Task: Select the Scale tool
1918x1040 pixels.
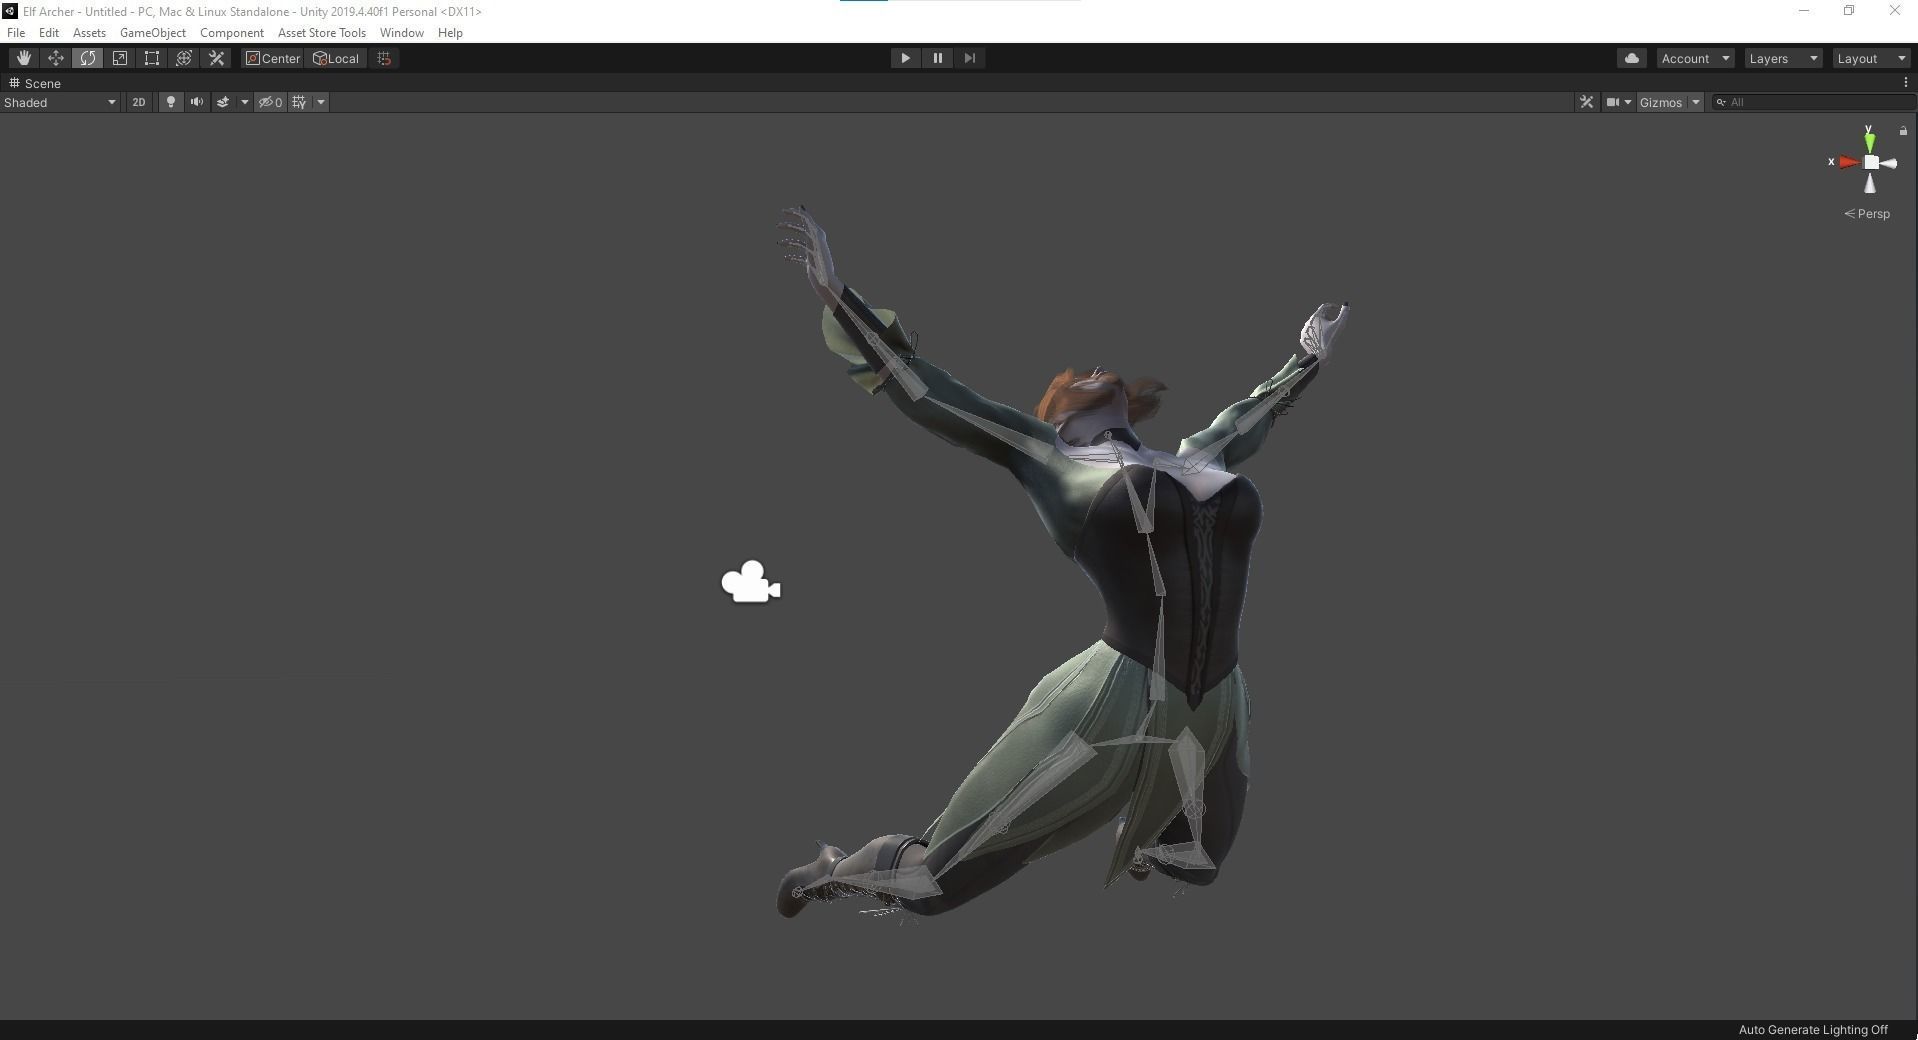Action: 119,58
